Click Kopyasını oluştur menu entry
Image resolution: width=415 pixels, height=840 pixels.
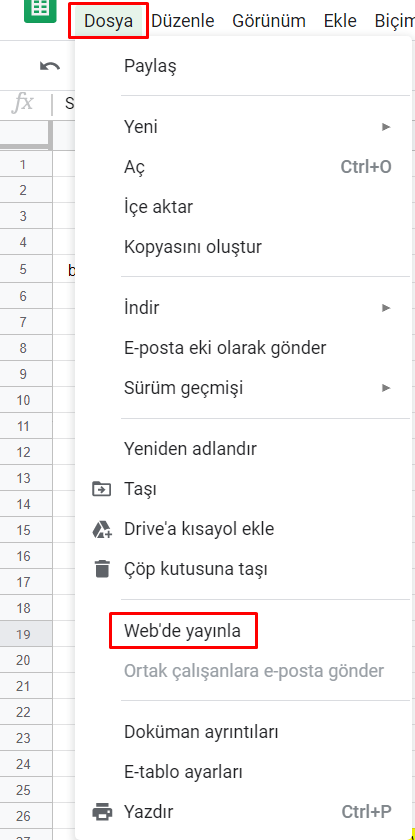click(193, 247)
